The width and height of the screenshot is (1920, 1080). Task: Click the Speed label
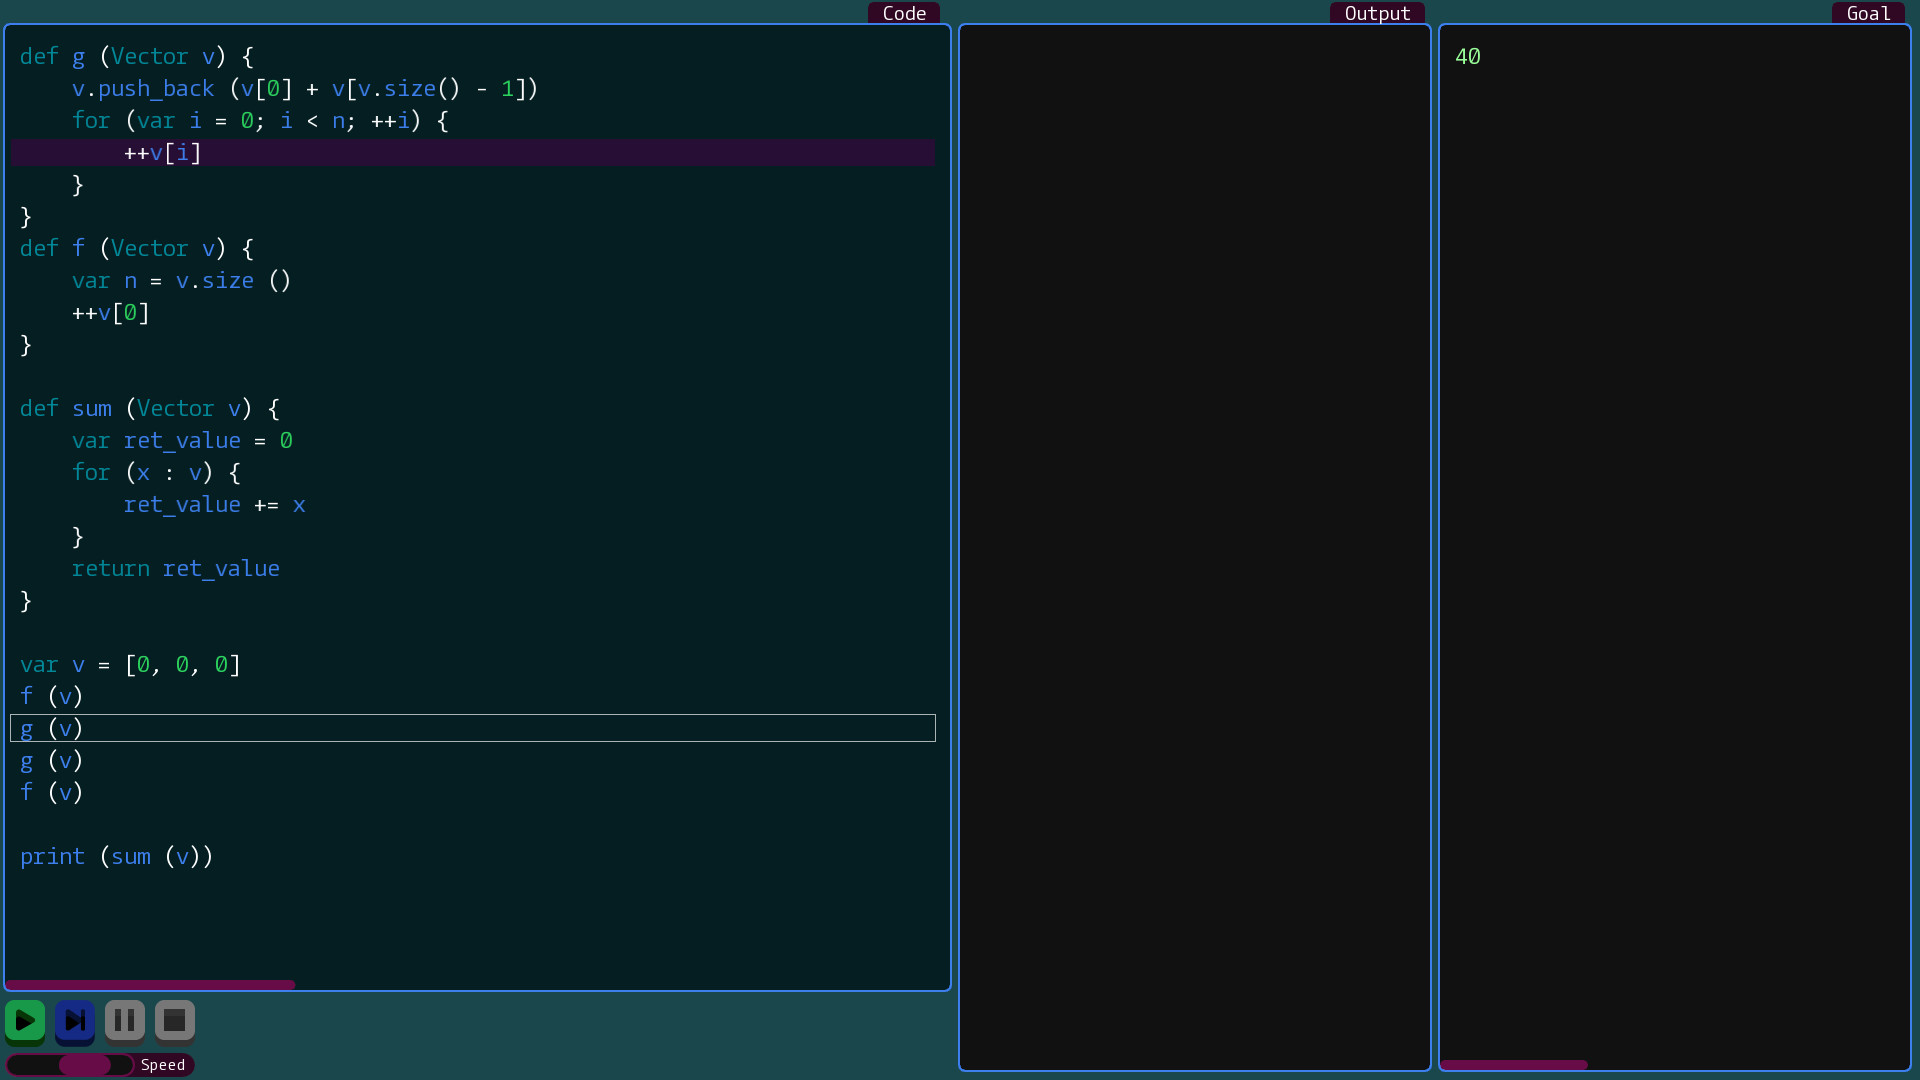click(163, 1065)
